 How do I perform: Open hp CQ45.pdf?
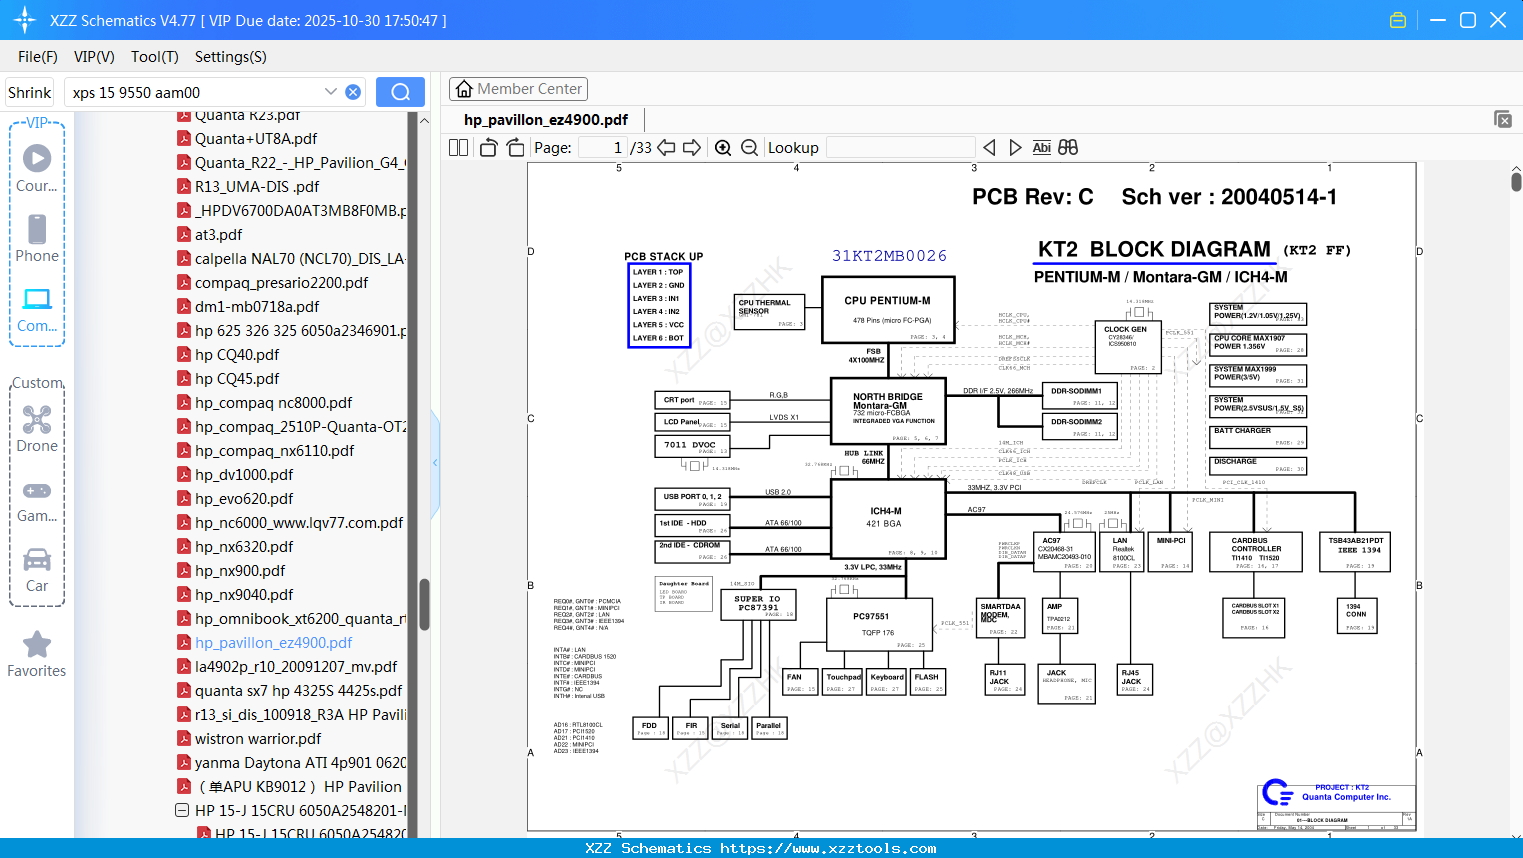(237, 379)
